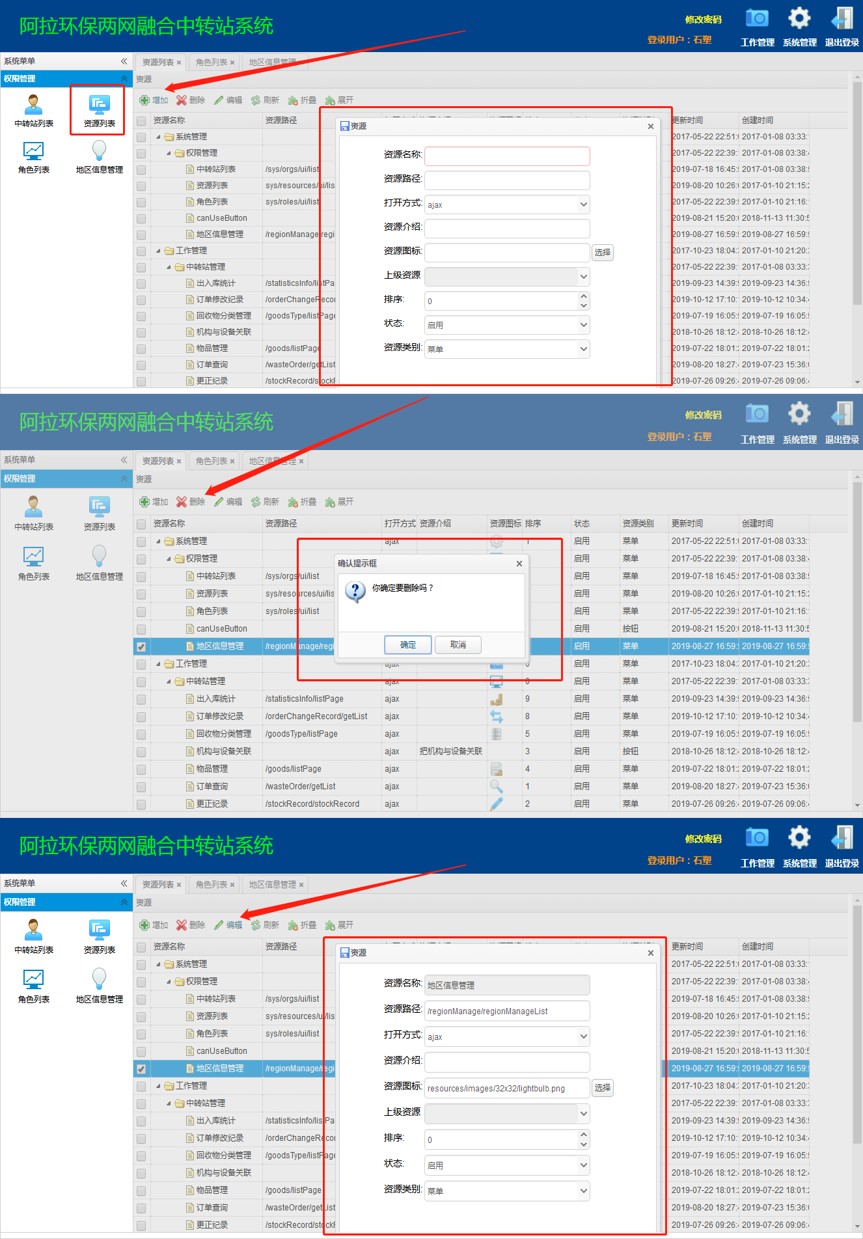Viewport: 863px width, 1239px height.
Task: Collapse 系统管理 tree node in middle screenshot
Action: pyautogui.click(x=157, y=541)
